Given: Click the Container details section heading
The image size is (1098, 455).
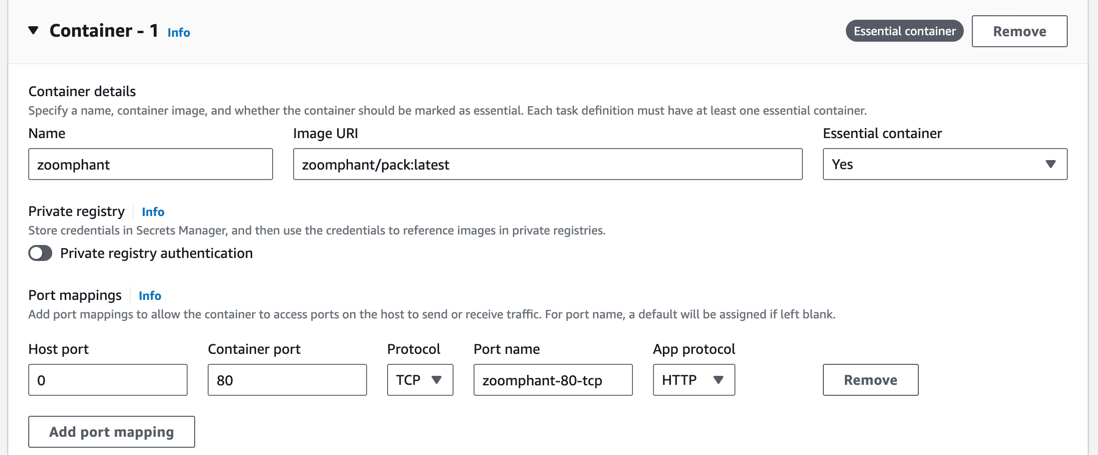Looking at the screenshot, I should pos(82,91).
